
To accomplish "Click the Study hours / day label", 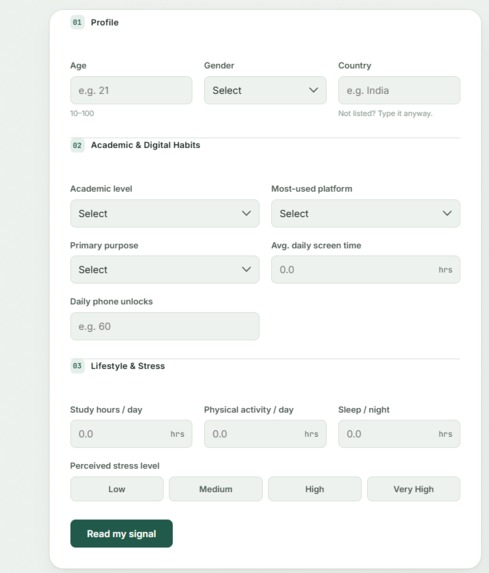I will point(106,410).
